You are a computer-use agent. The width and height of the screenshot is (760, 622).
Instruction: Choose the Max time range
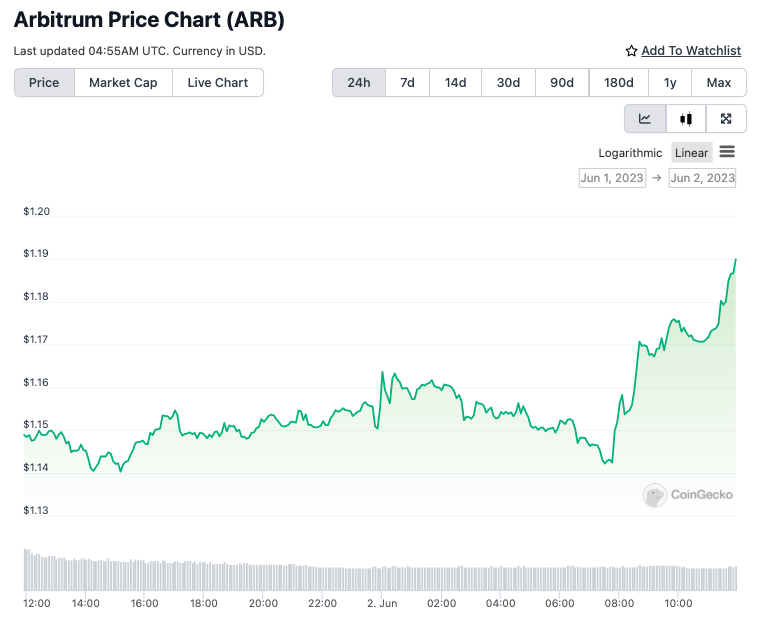coord(719,82)
